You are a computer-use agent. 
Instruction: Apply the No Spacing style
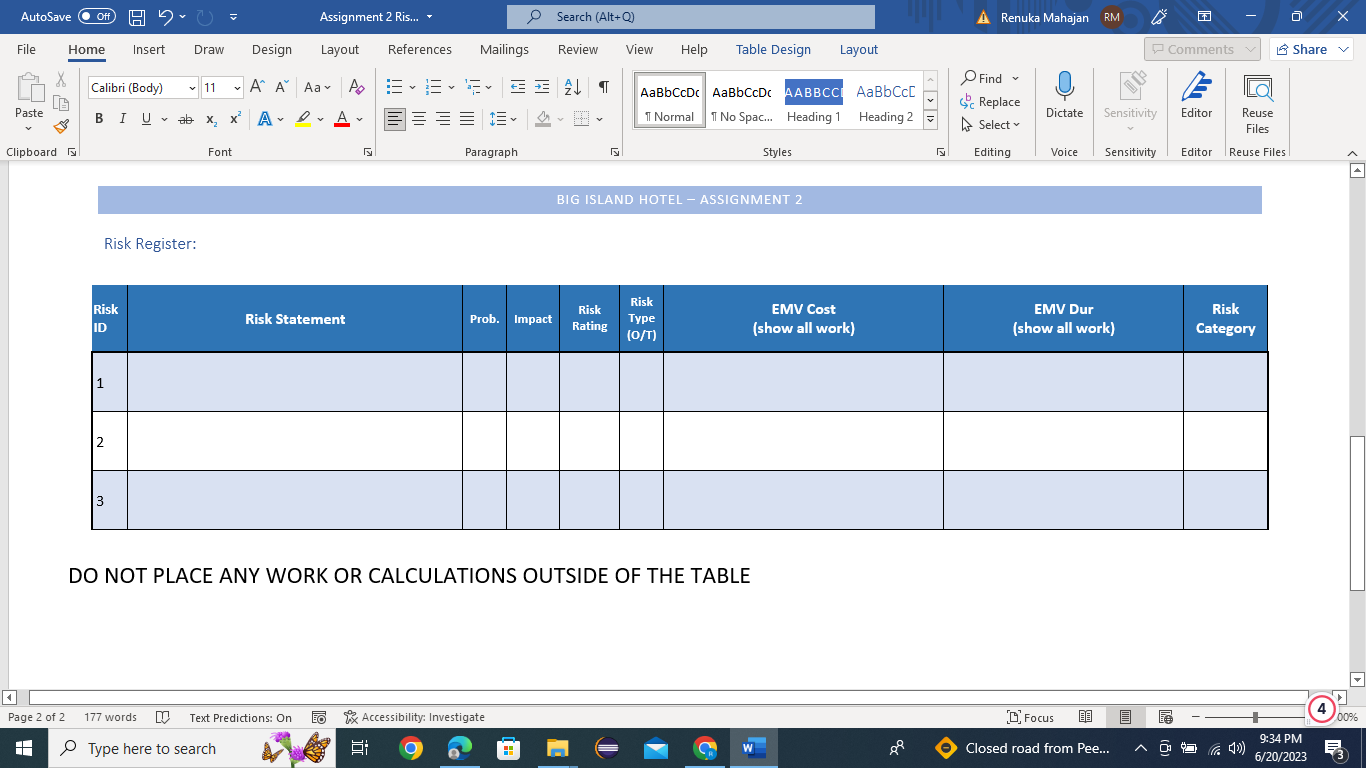pos(741,101)
